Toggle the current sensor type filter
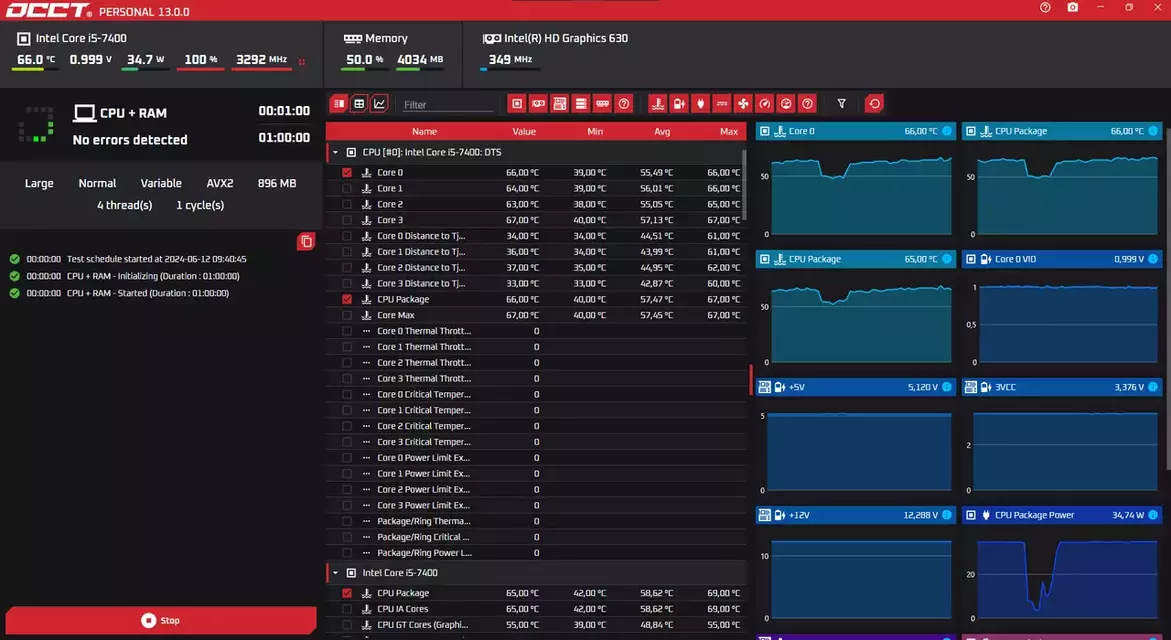Viewport: 1171px width, 640px height. pyautogui.click(x=721, y=104)
